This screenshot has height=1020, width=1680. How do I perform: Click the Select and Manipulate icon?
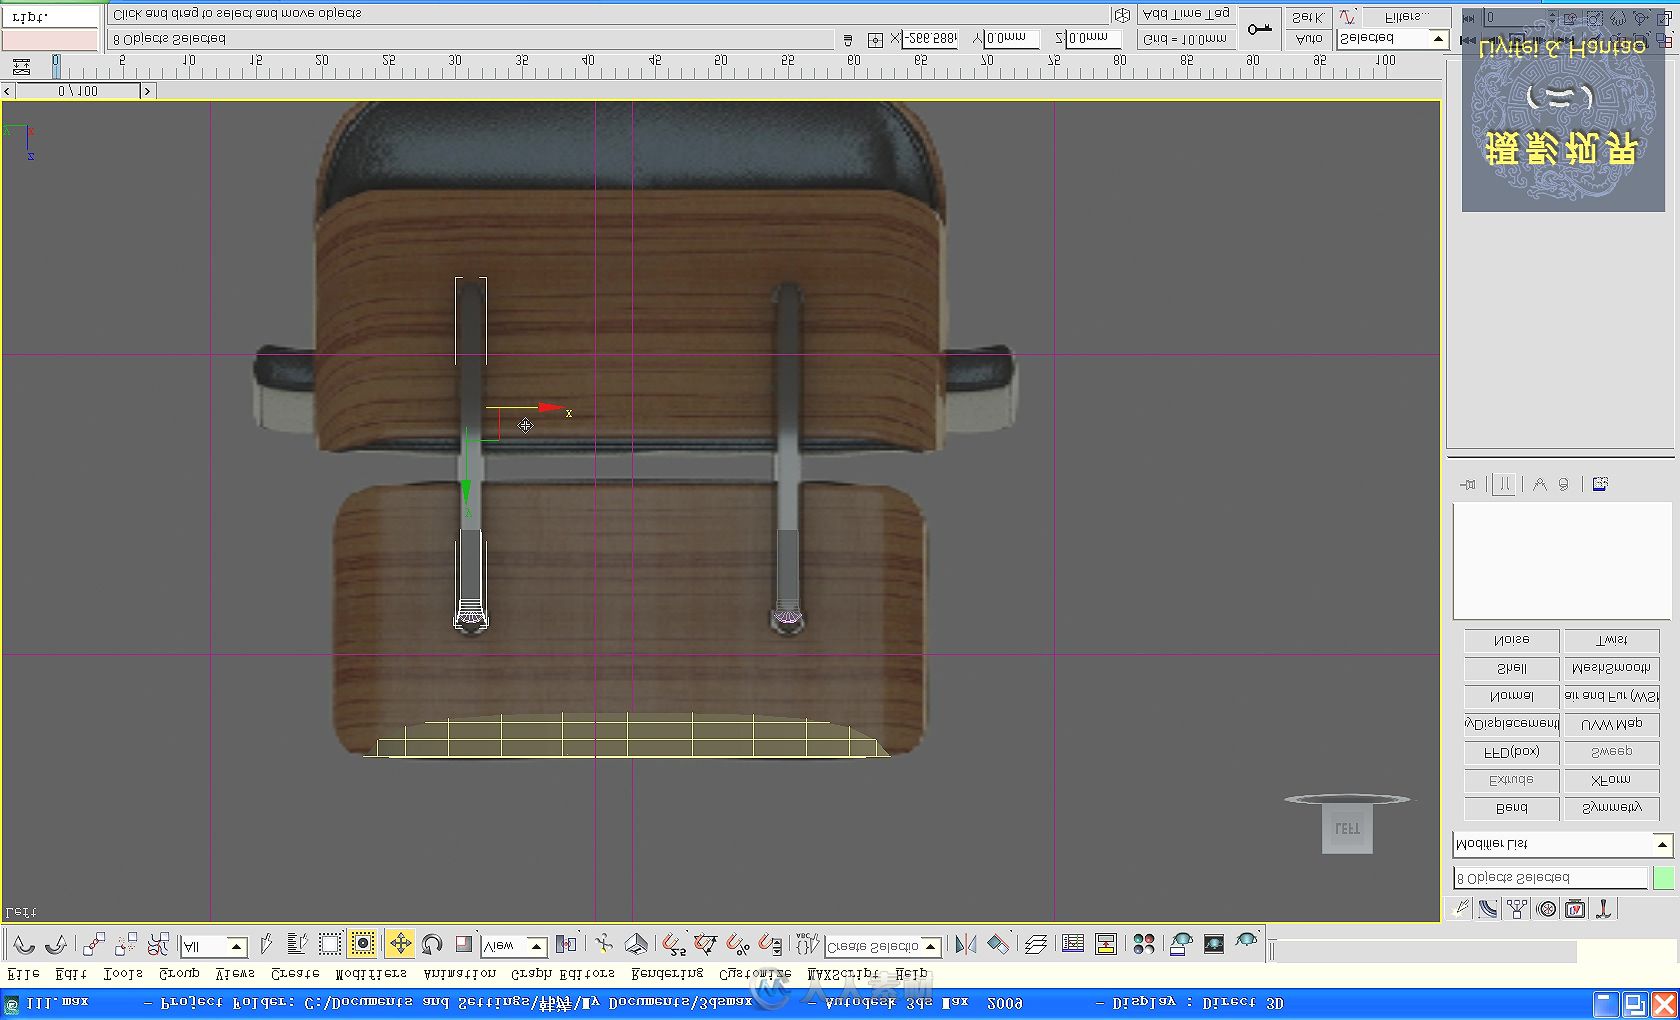coord(604,944)
